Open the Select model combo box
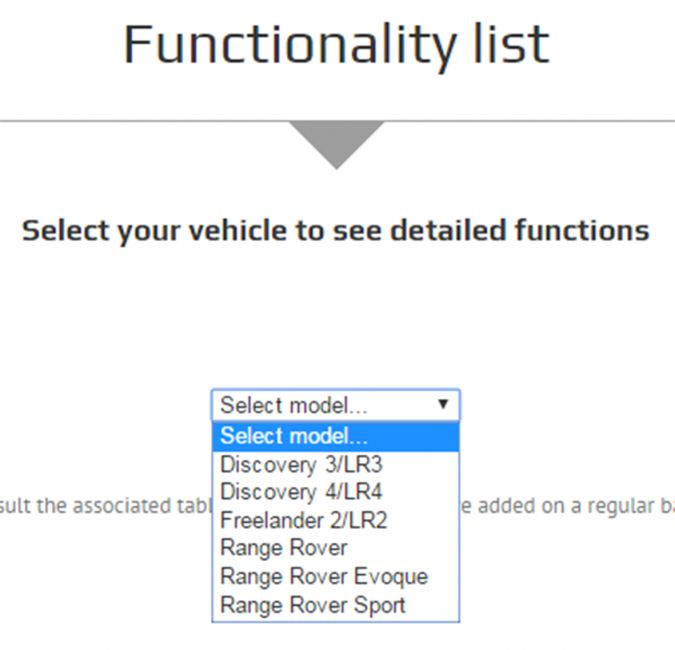 (x=336, y=405)
